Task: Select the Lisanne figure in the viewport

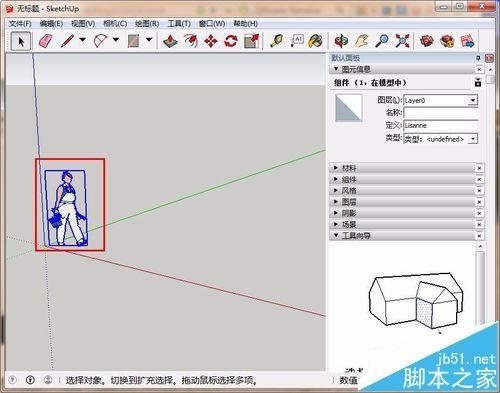Action: [x=67, y=208]
